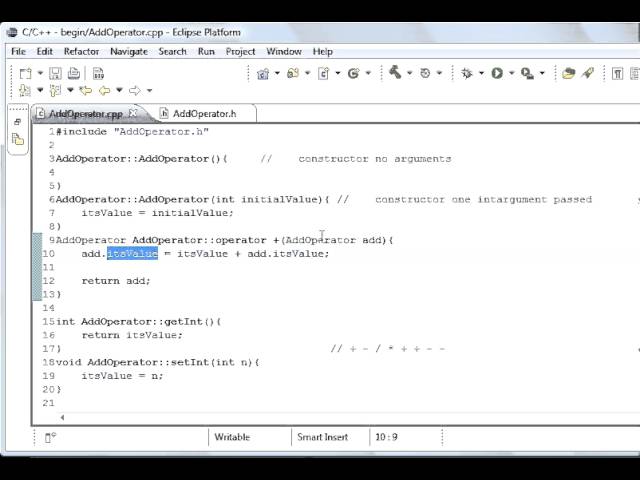Image resolution: width=640 pixels, height=480 pixels.
Task: Click the 'return add;' code line
Action: pos(116,281)
